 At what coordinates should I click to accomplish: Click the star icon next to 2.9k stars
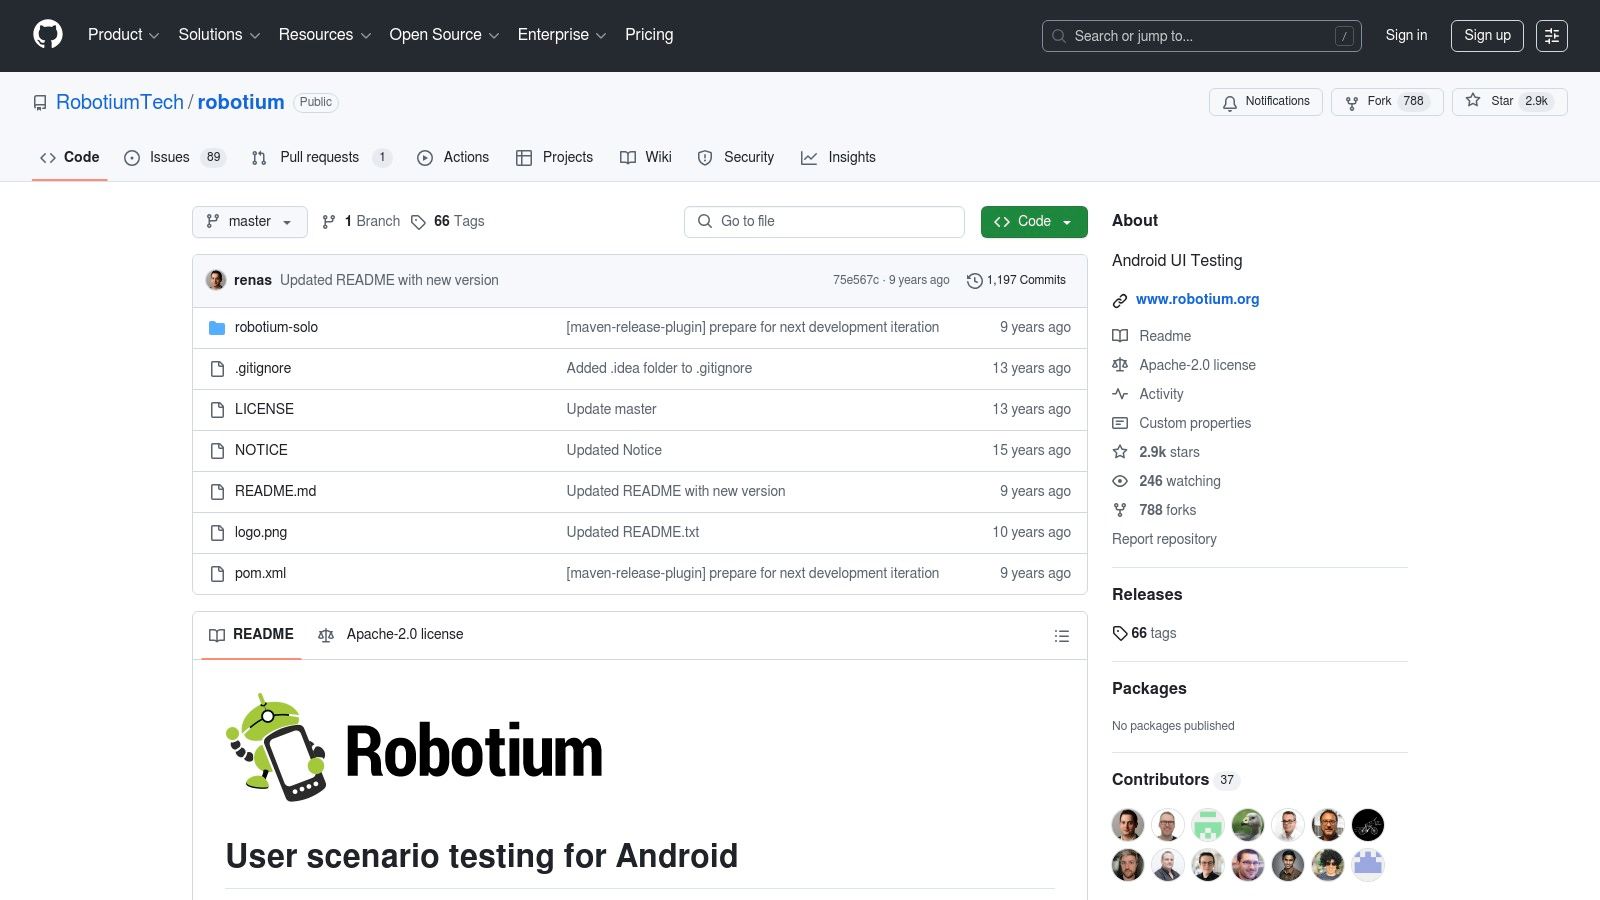tap(1120, 452)
